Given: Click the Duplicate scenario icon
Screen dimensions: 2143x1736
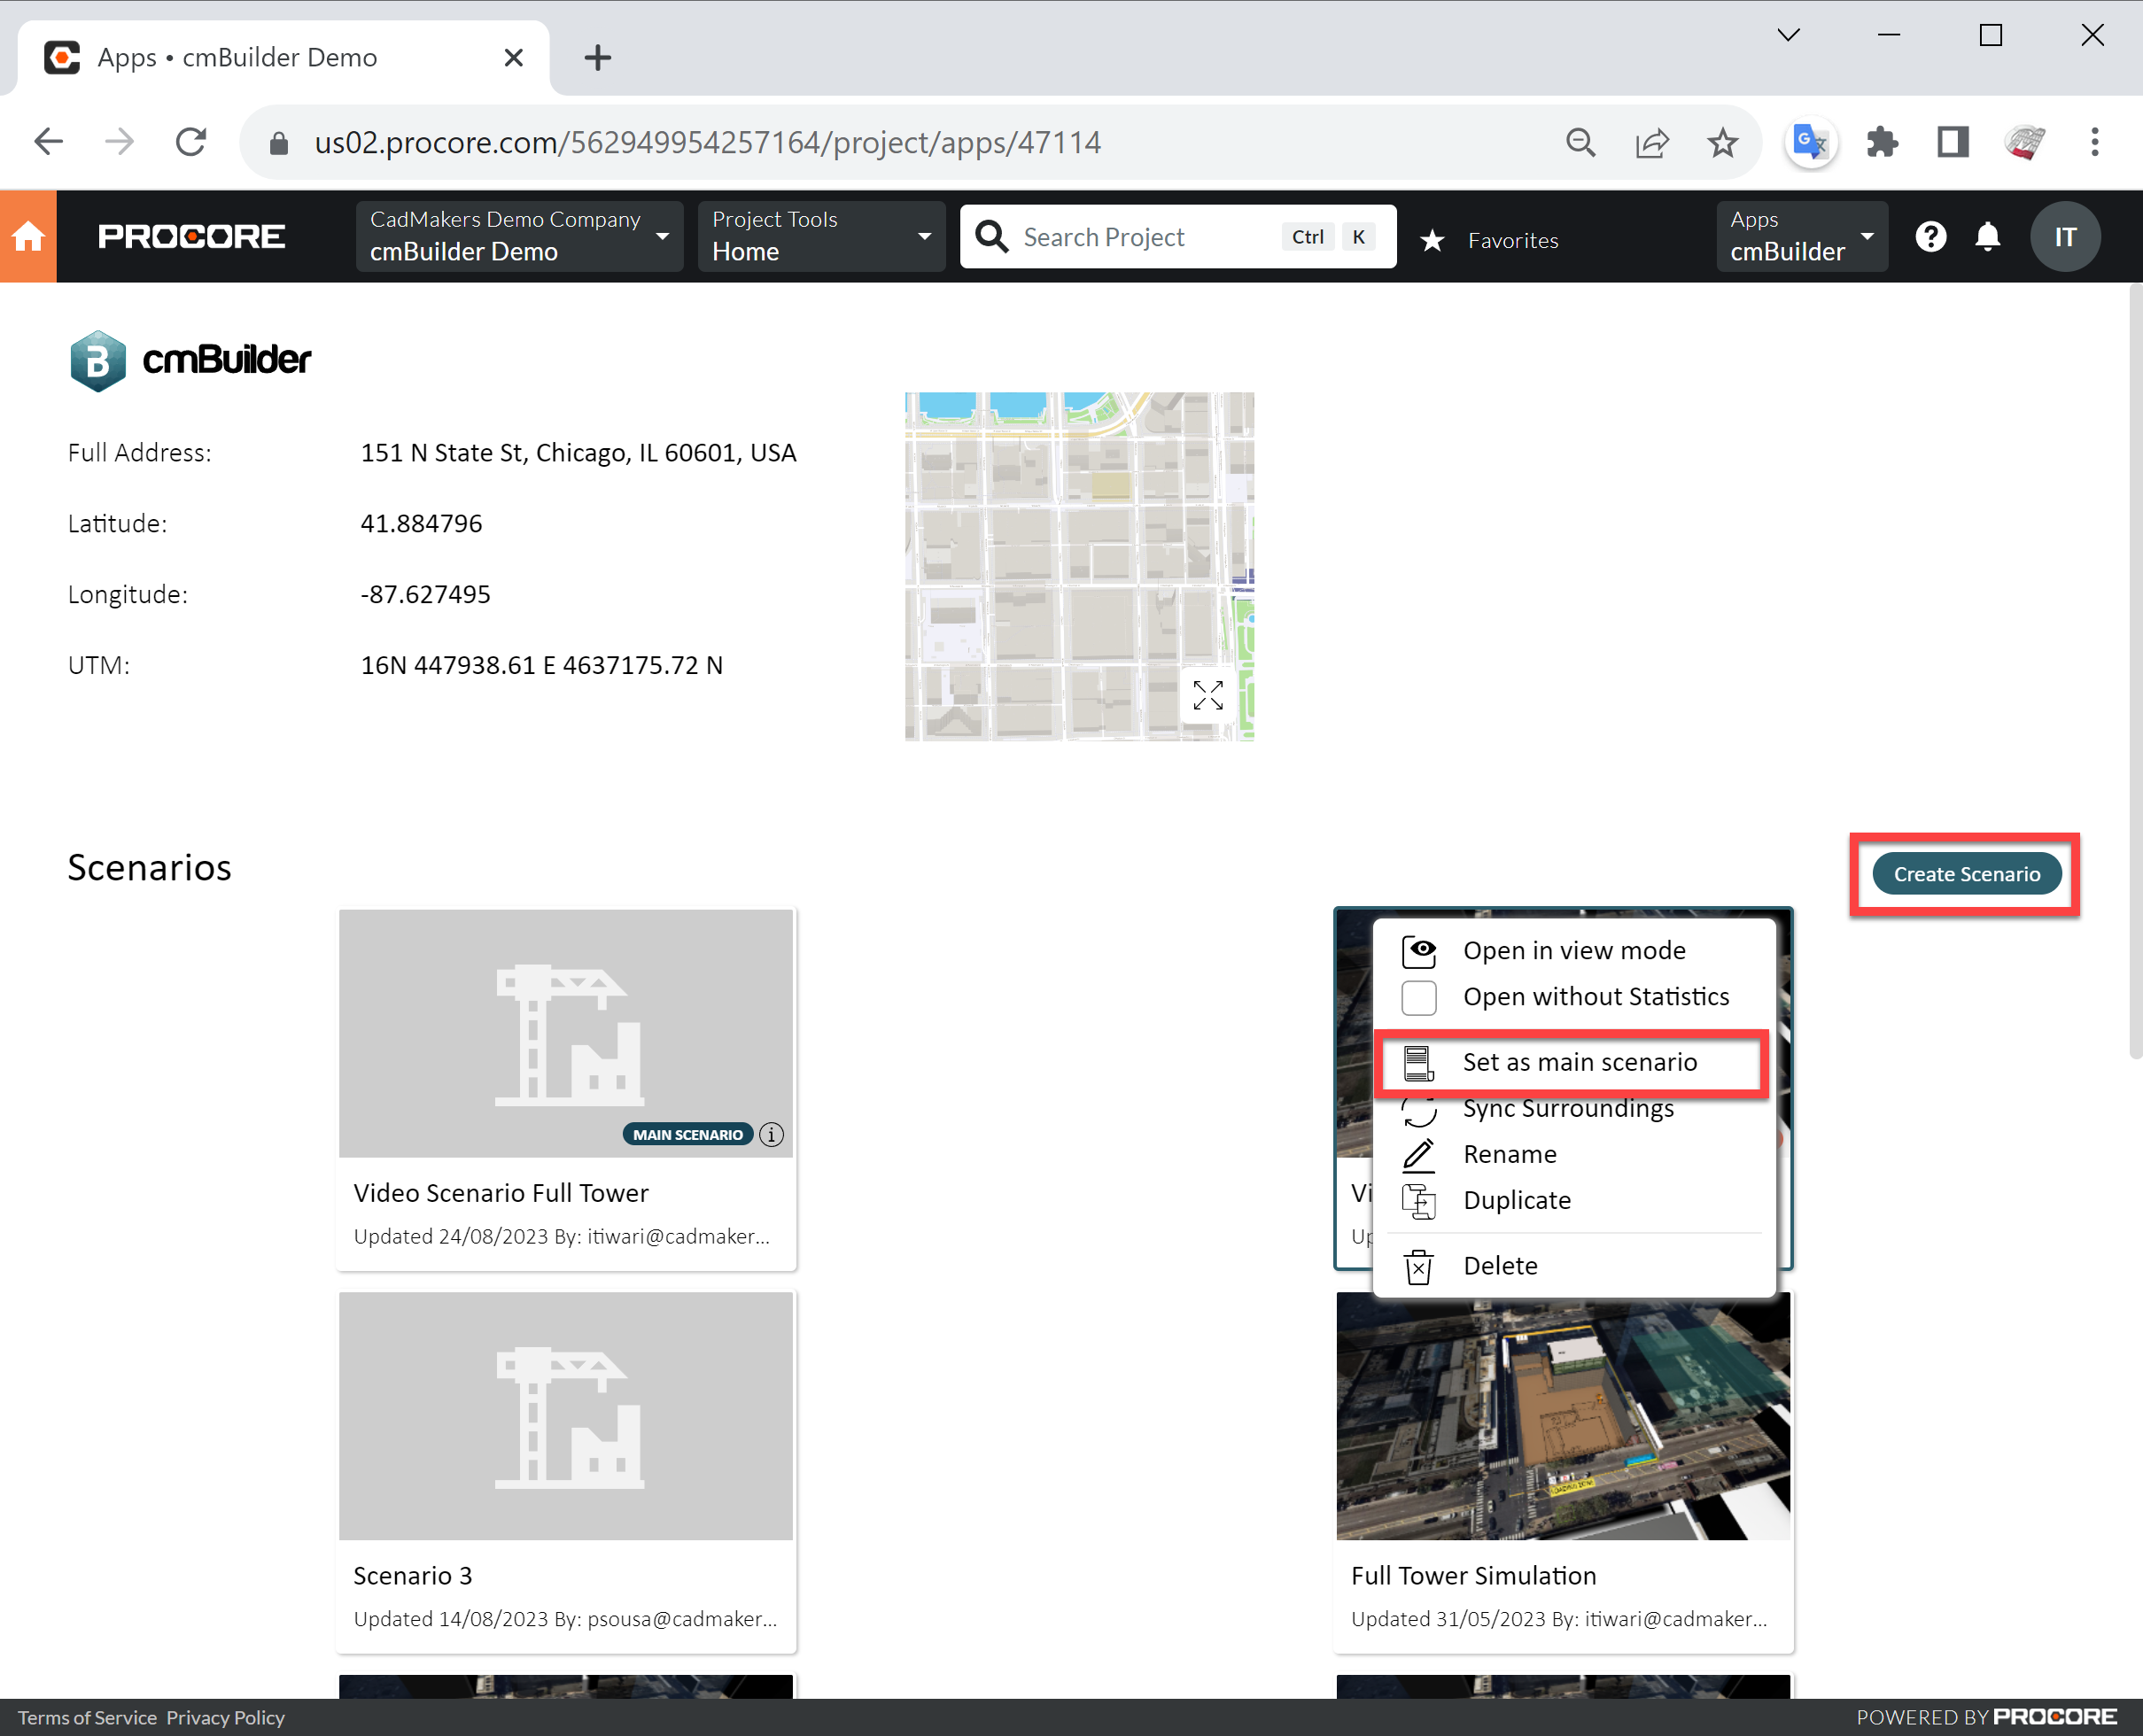Looking at the screenshot, I should click(x=1418, y=1200).
